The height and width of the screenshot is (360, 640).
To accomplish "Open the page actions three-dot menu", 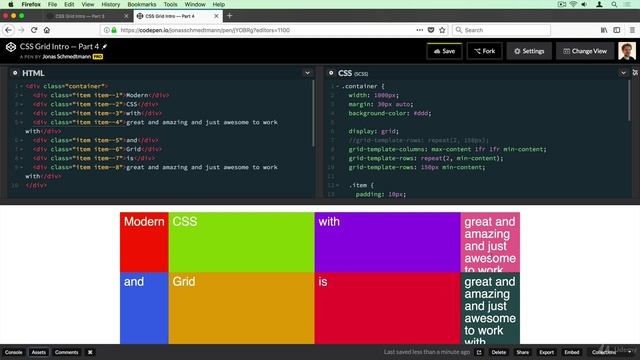I will tap(420, 30).
